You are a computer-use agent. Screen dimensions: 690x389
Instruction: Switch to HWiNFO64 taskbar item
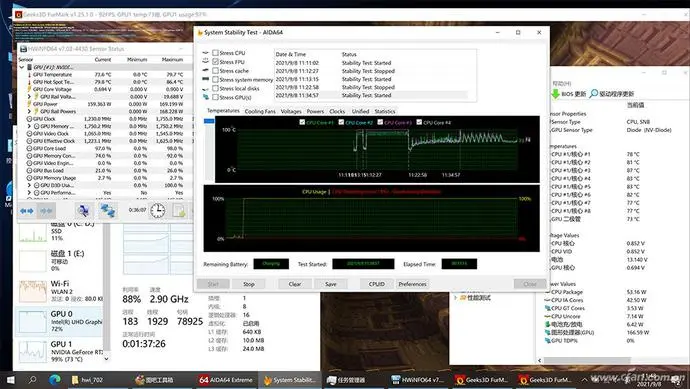418,380
